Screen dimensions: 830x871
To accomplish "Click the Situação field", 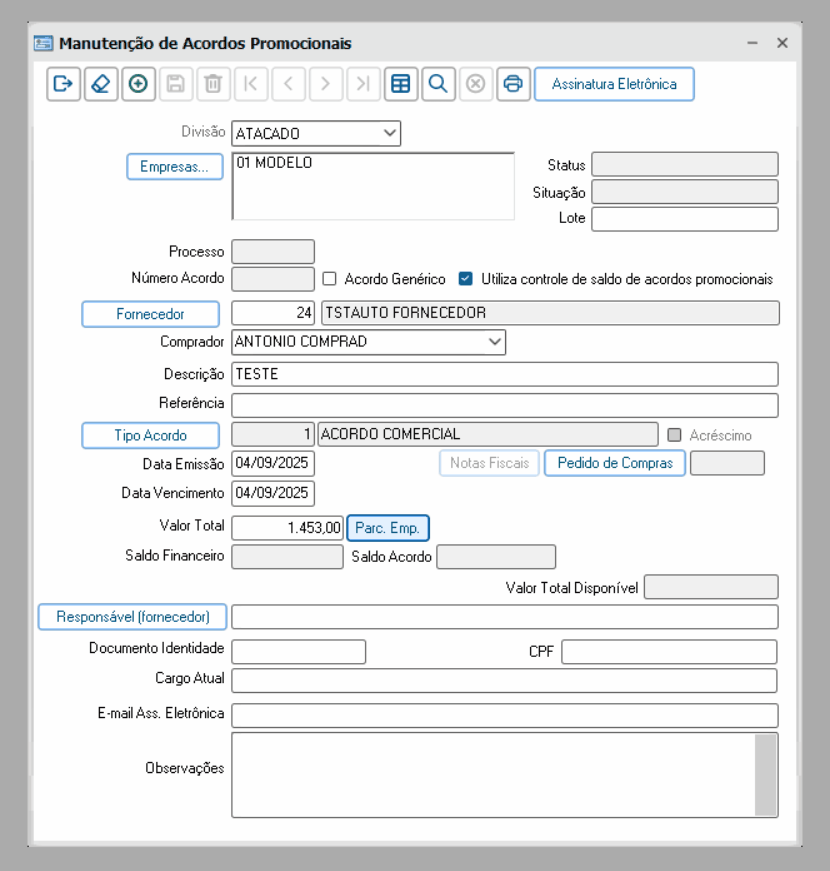I will [x=684, y=192].
